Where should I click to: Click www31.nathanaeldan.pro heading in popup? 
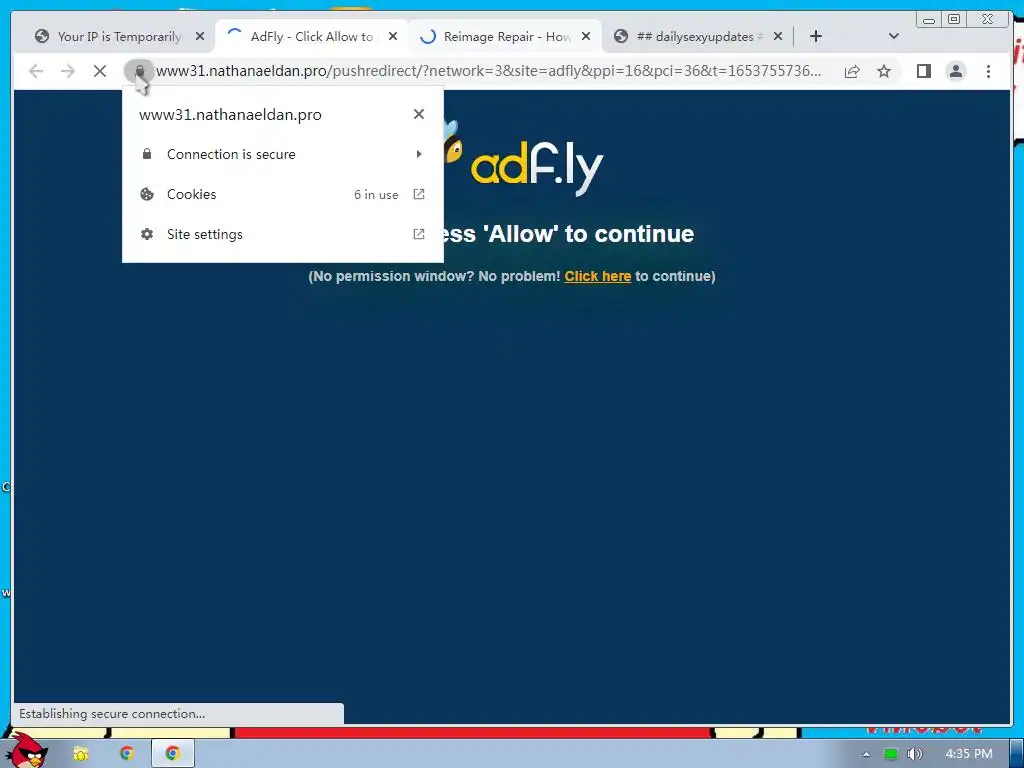[x=230, y=115]
